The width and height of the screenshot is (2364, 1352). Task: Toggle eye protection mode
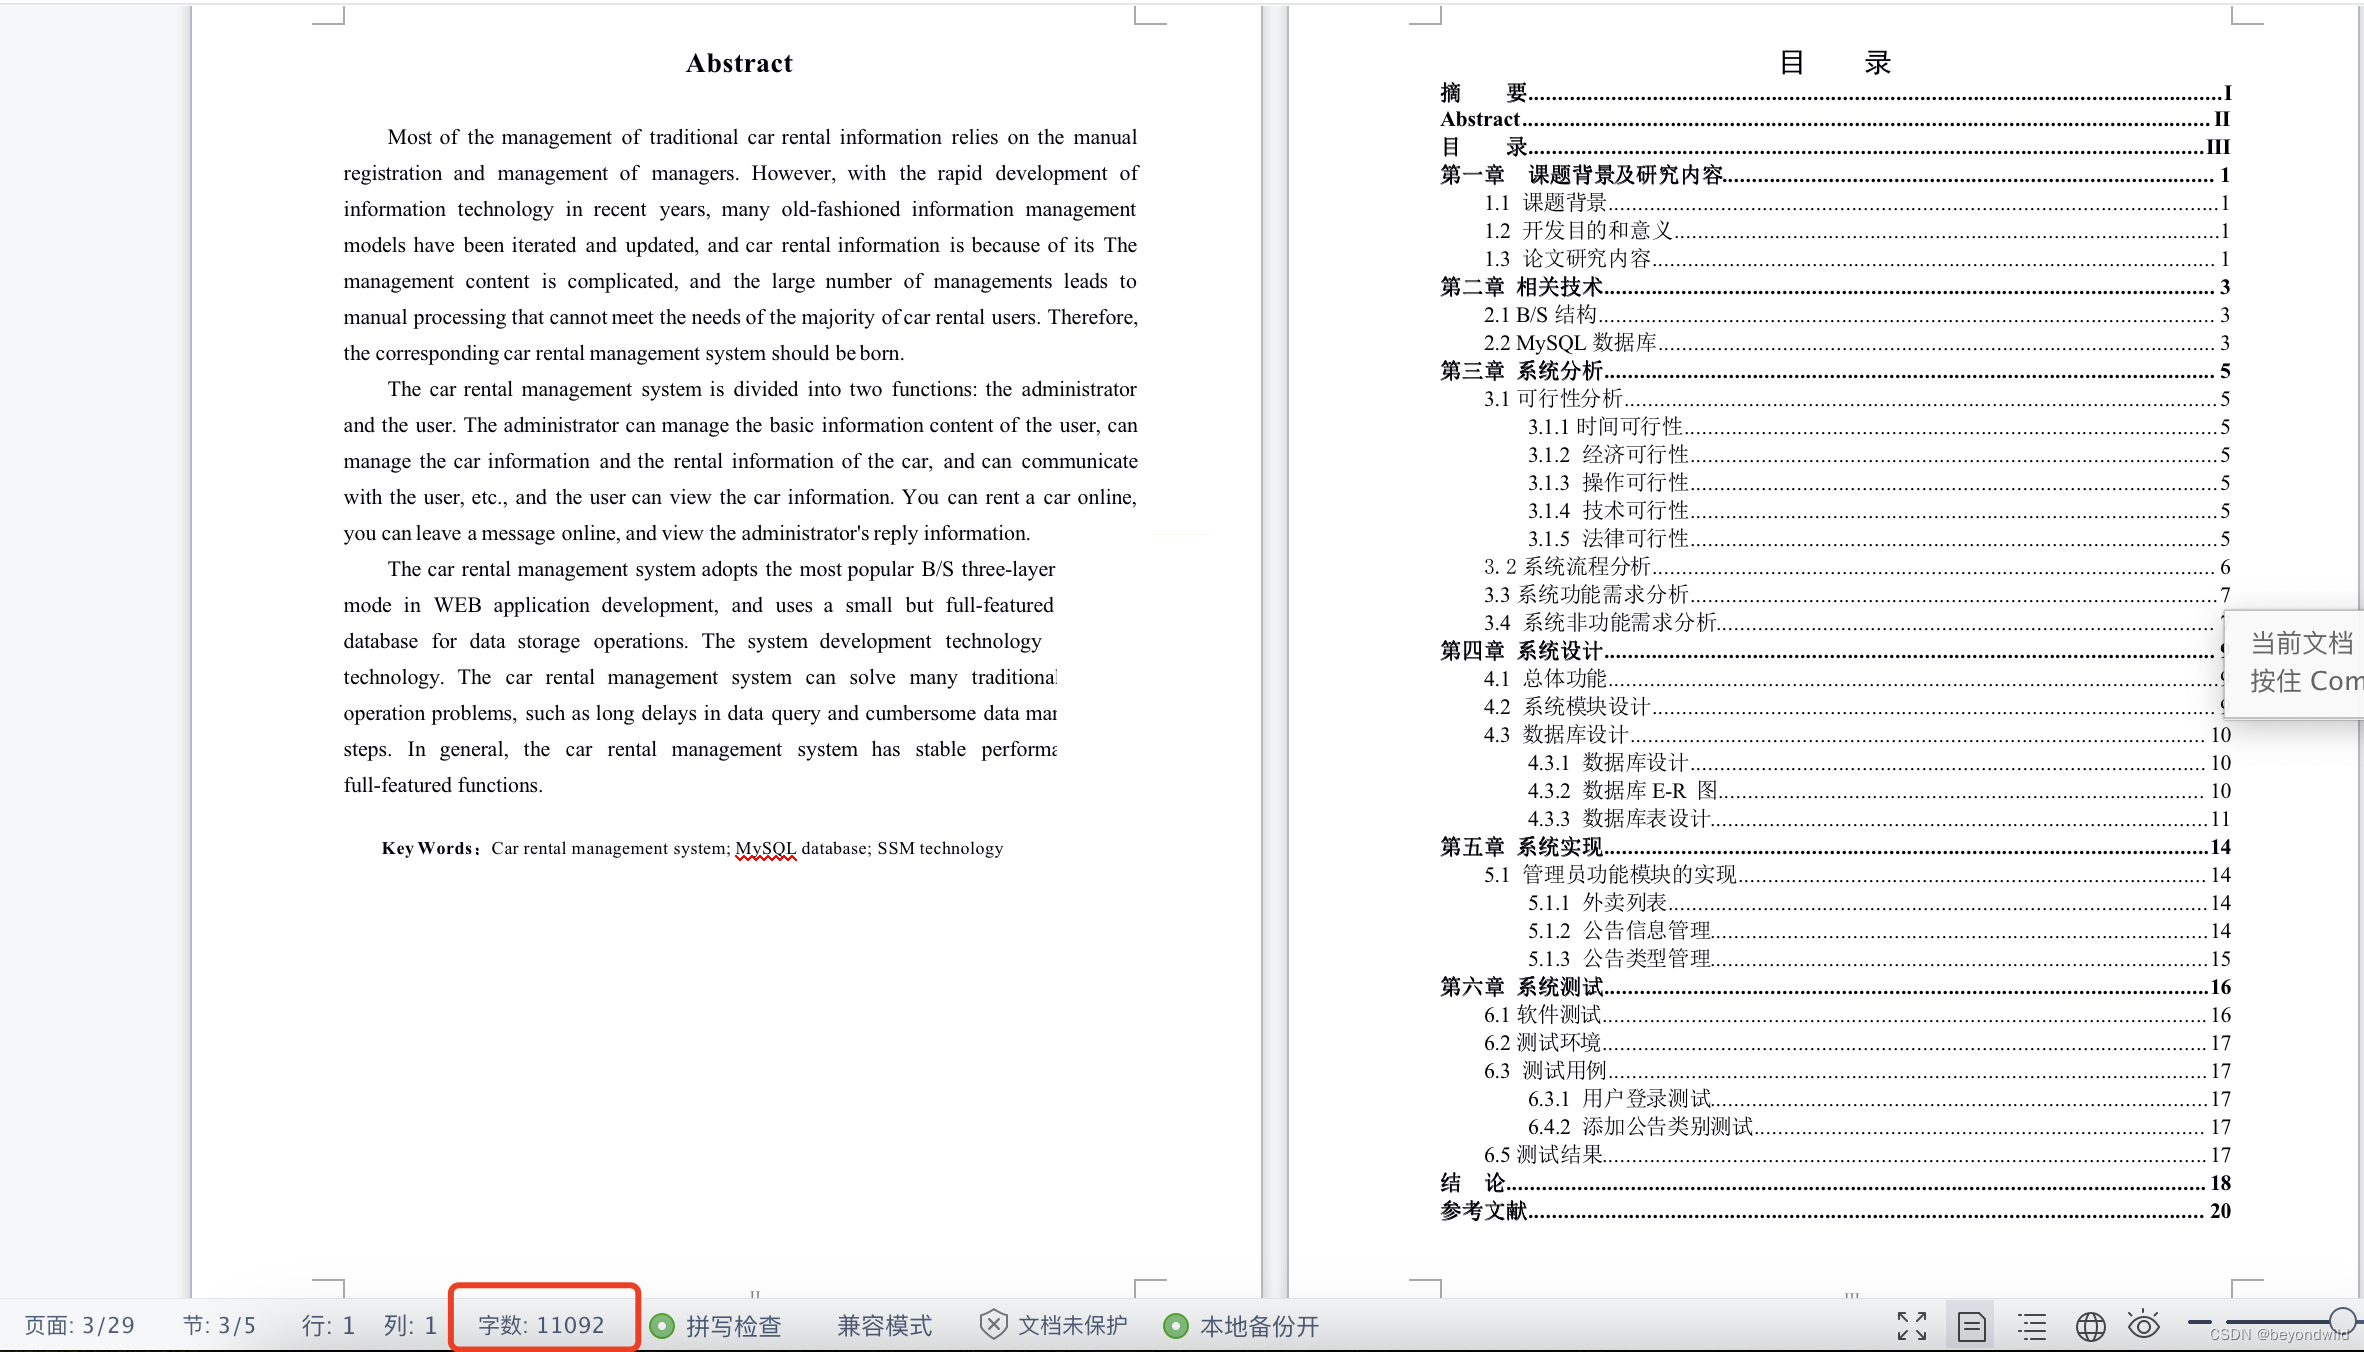[2144, 1325]
